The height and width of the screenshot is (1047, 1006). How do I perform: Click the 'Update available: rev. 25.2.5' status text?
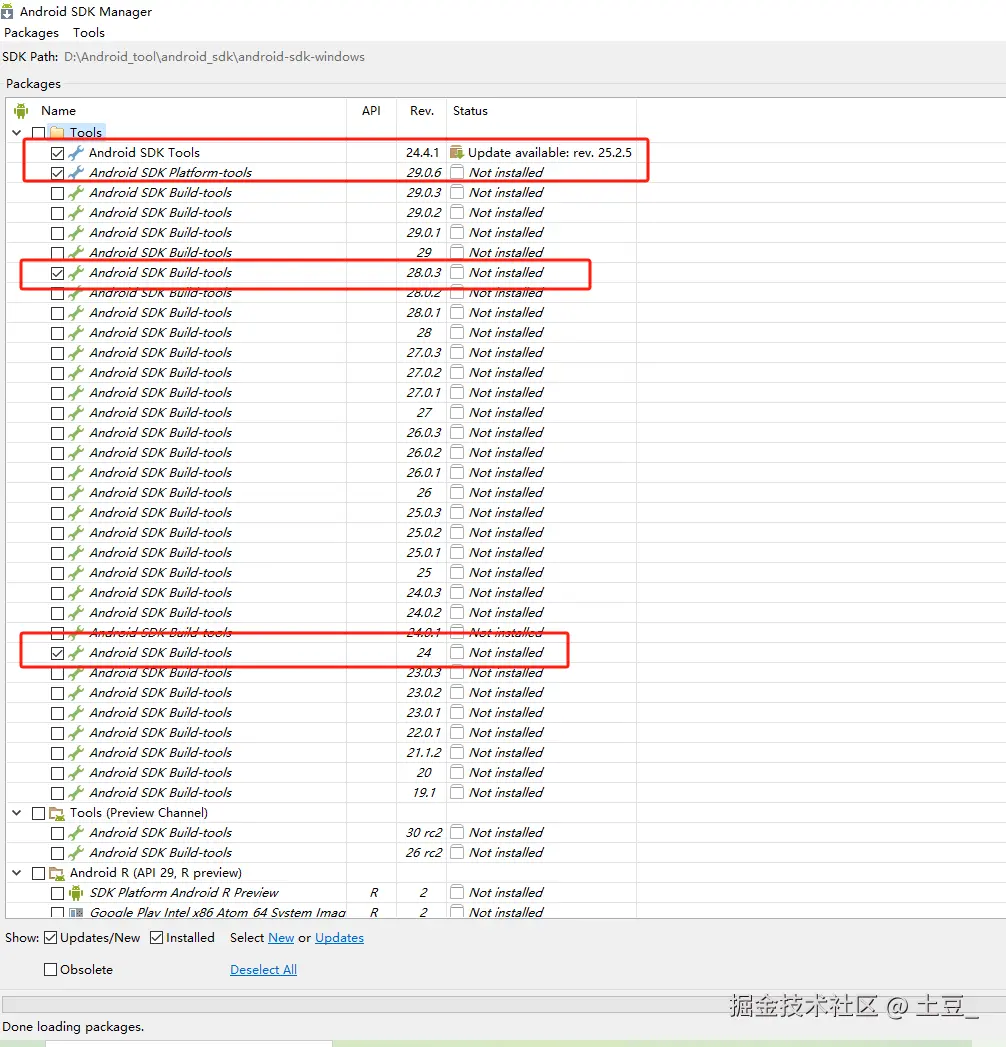(549, 152)
